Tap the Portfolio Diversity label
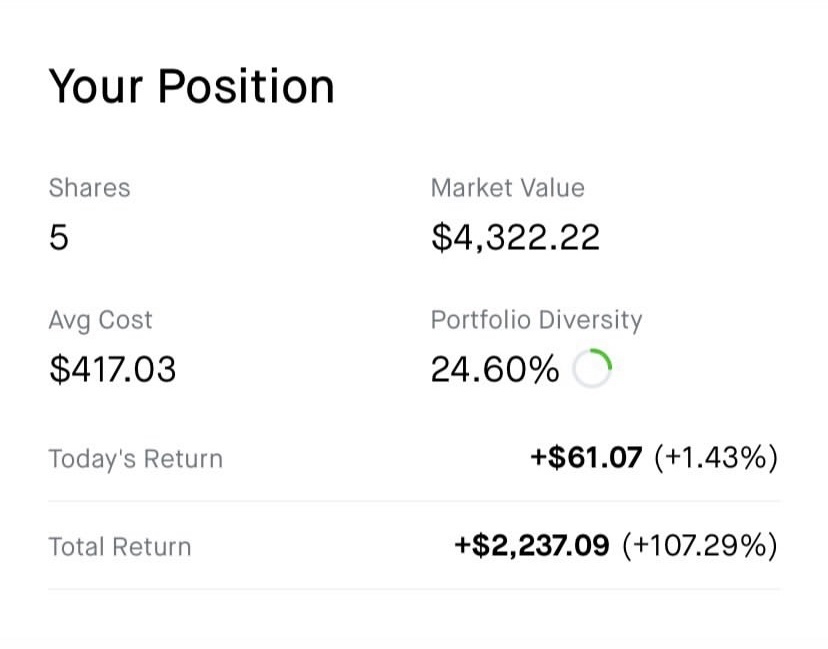The width and height of the screenshot is (828, 649). coord(536,321)
